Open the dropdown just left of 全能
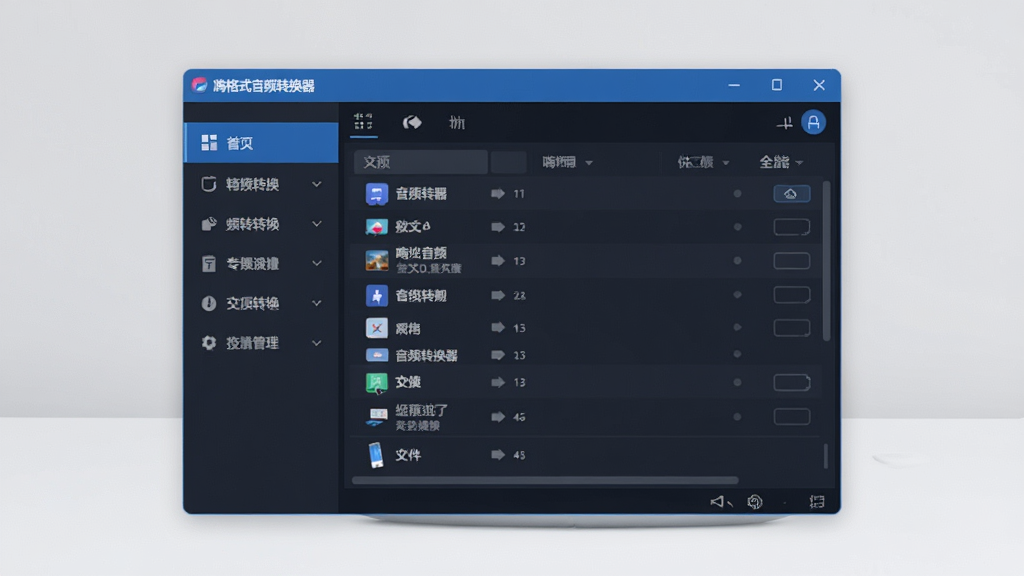 pyautogui.click(x=703, y=162)
